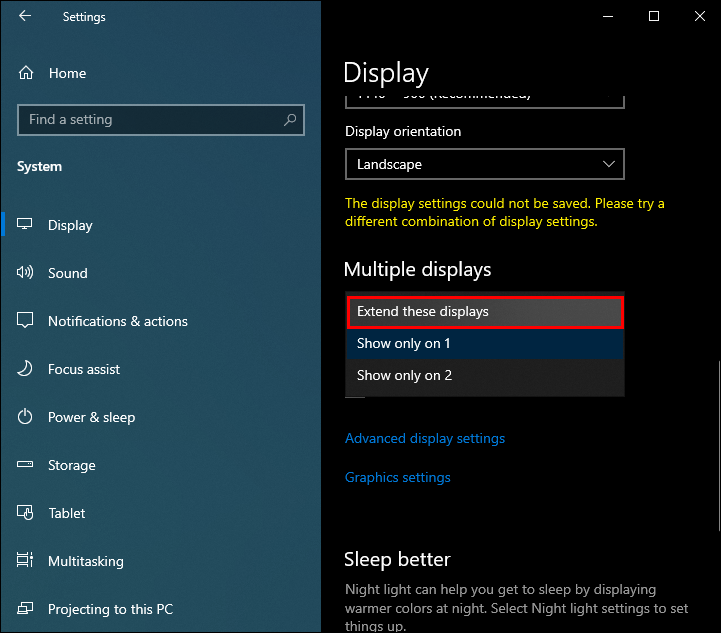Open the Power & sleep icon
Image resolution: width=721 pixels, height=633 pixels.
pos(25,416)
